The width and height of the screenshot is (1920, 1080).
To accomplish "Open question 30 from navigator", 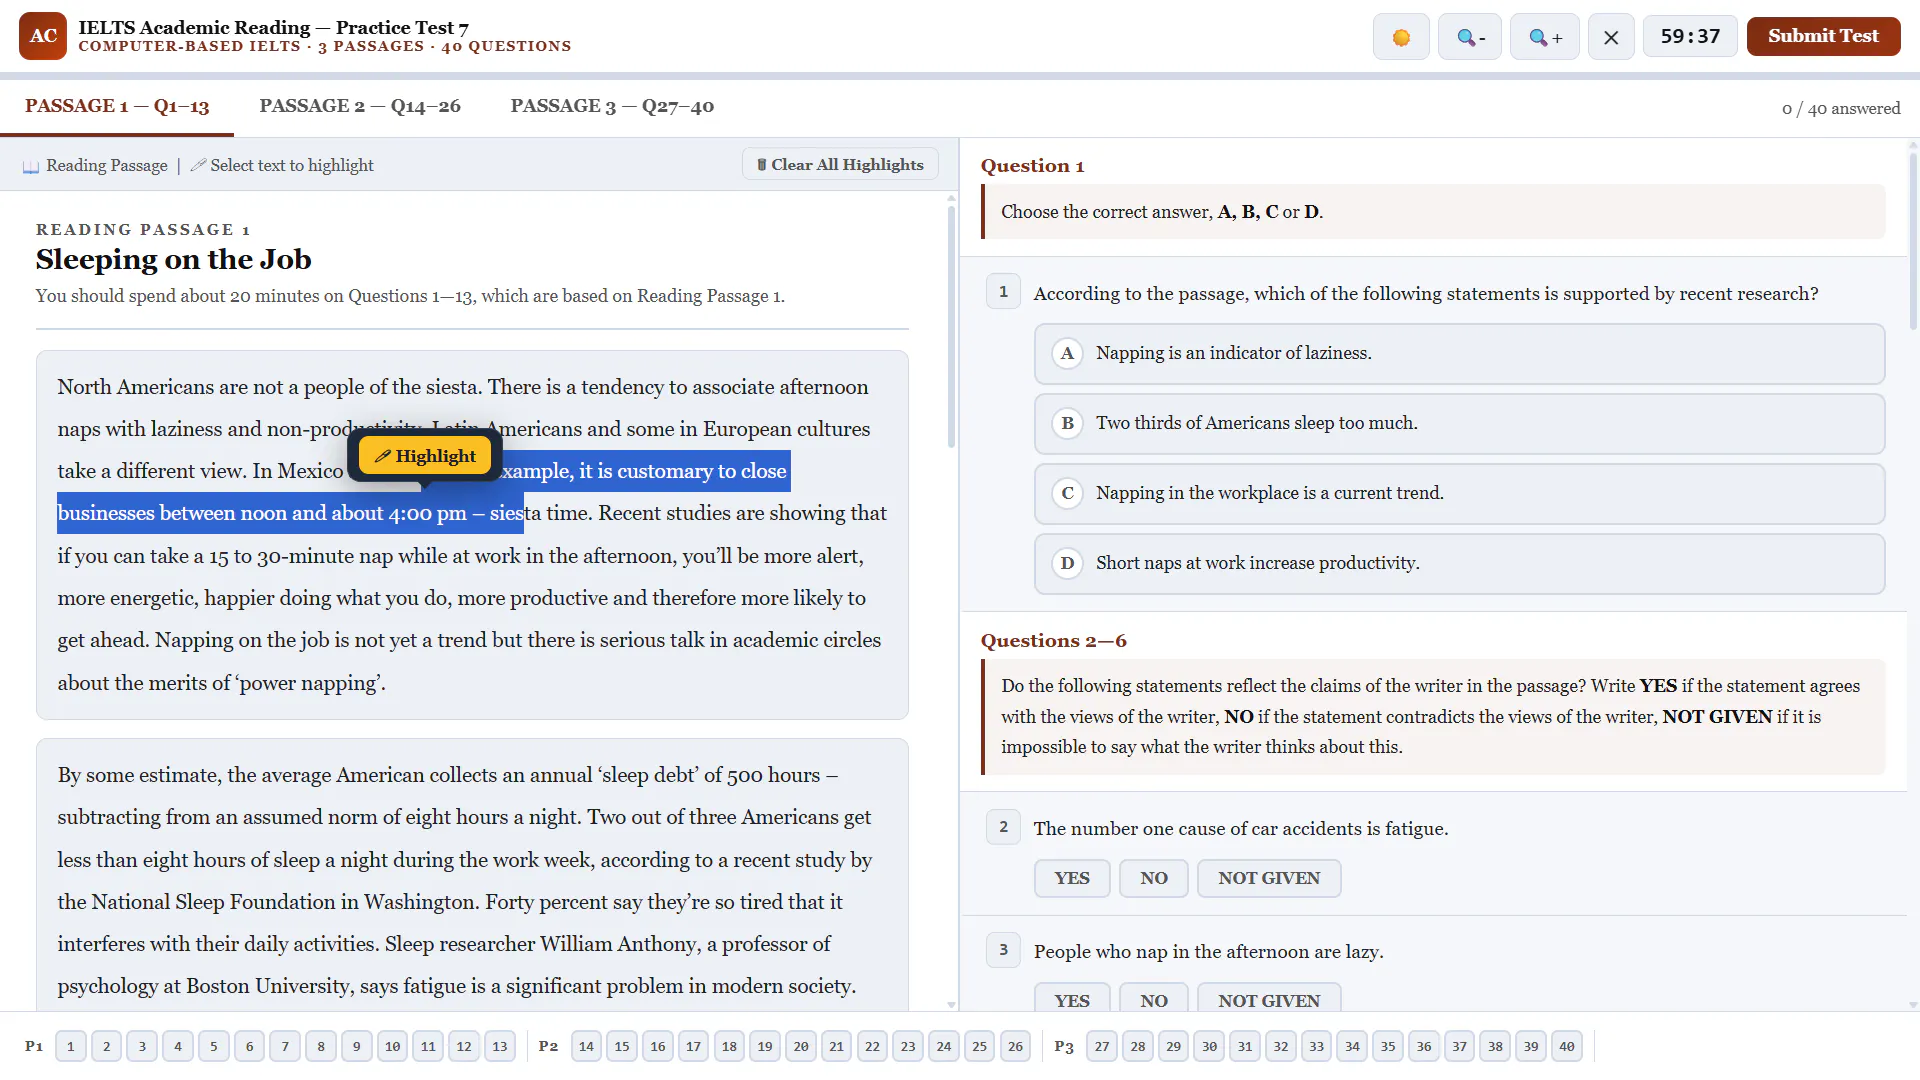I will tap(1209, 1046).
